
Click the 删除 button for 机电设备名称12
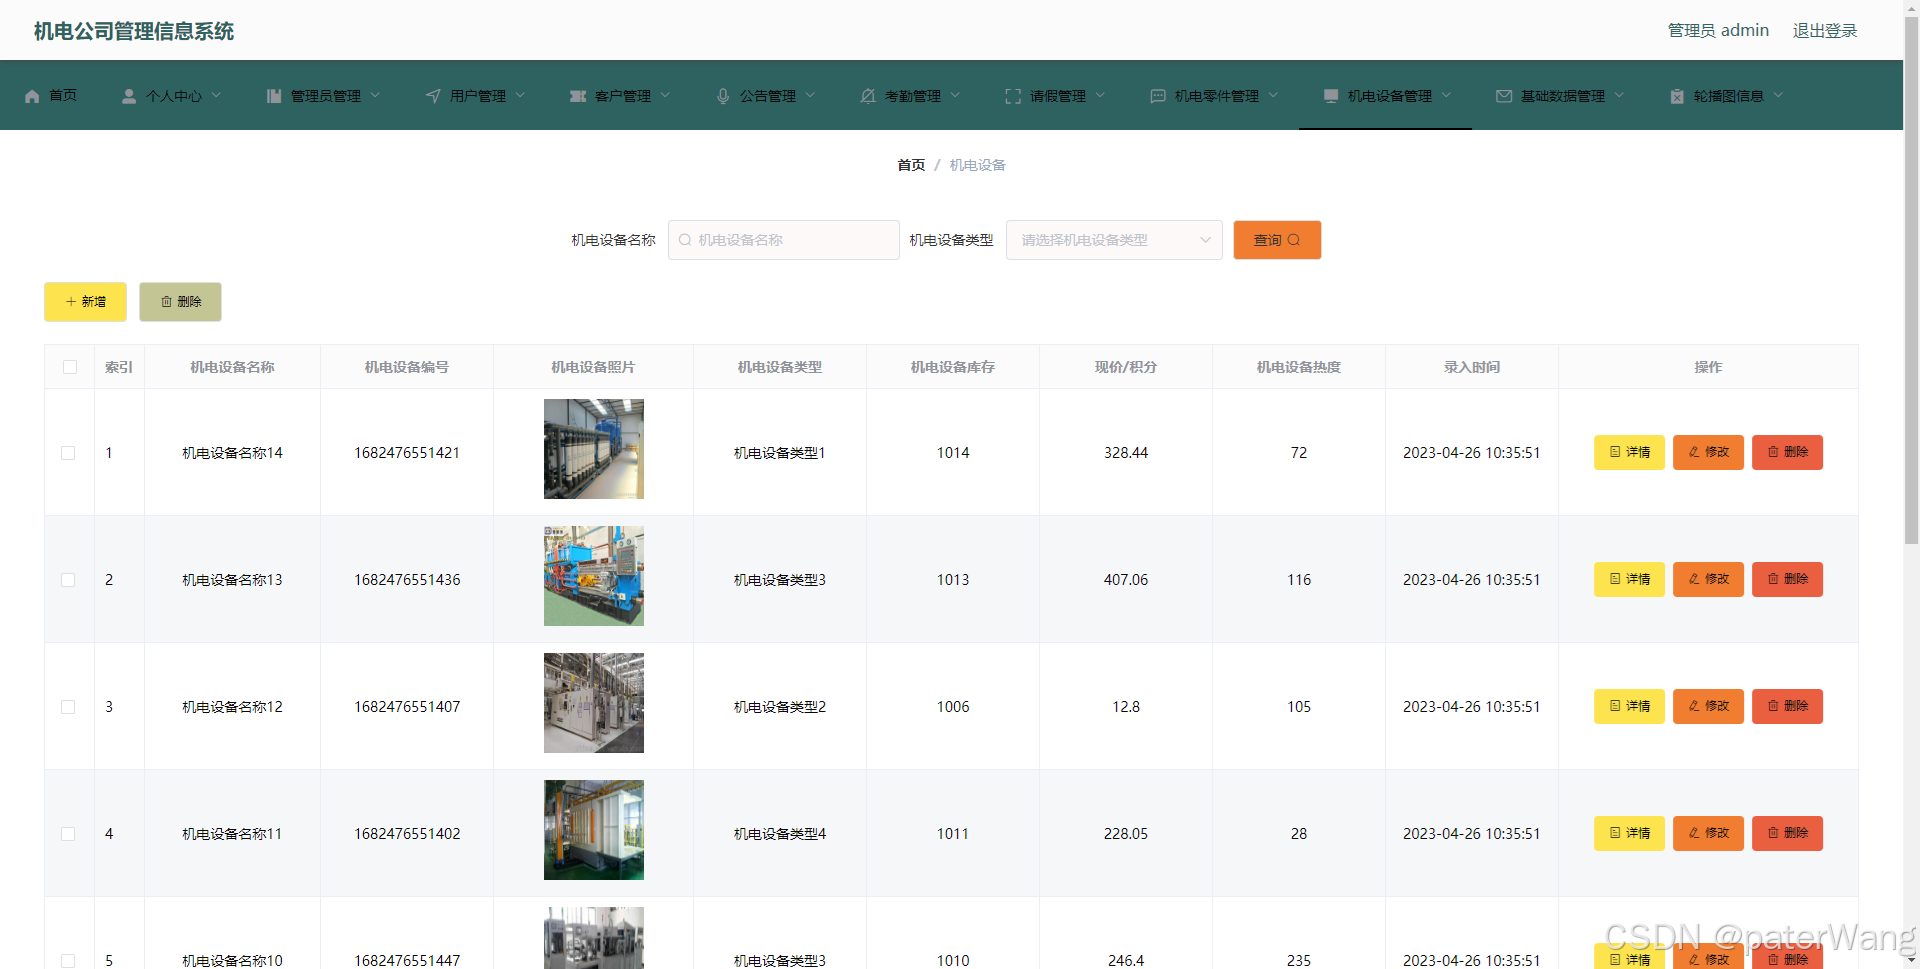(1787, 706)
